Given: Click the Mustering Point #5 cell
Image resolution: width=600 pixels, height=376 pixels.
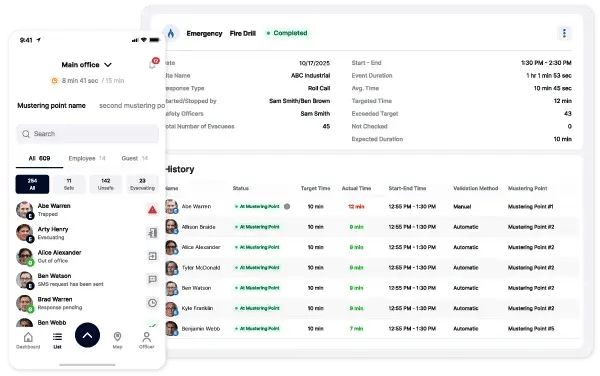Looking at the screenshot, I should pyautogui.click(x=531, y=329).
